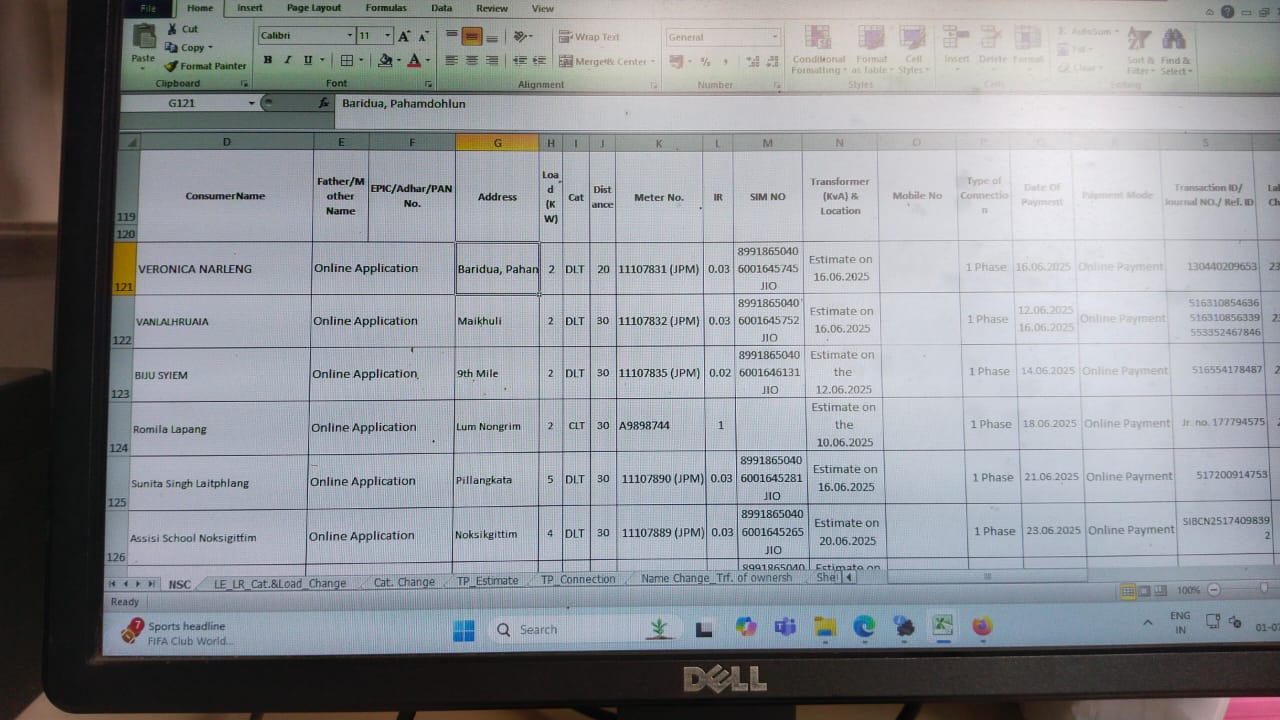
Task: Click the Orientation text angle icon
Action: tap(521, 36)
